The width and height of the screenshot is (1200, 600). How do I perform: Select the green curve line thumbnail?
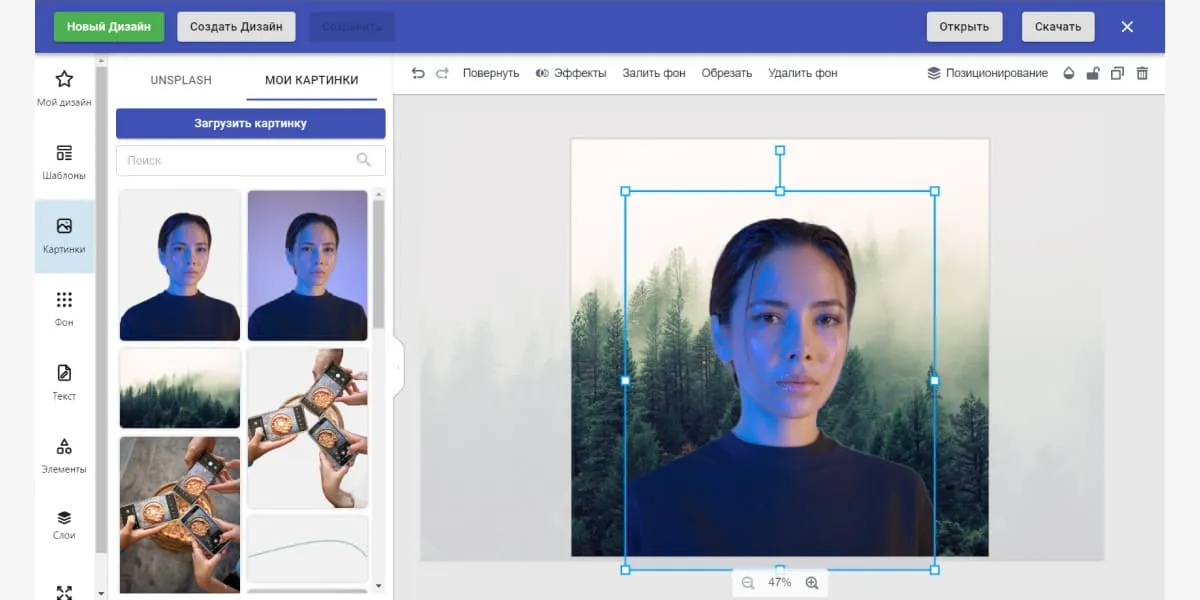pos(308,548)
